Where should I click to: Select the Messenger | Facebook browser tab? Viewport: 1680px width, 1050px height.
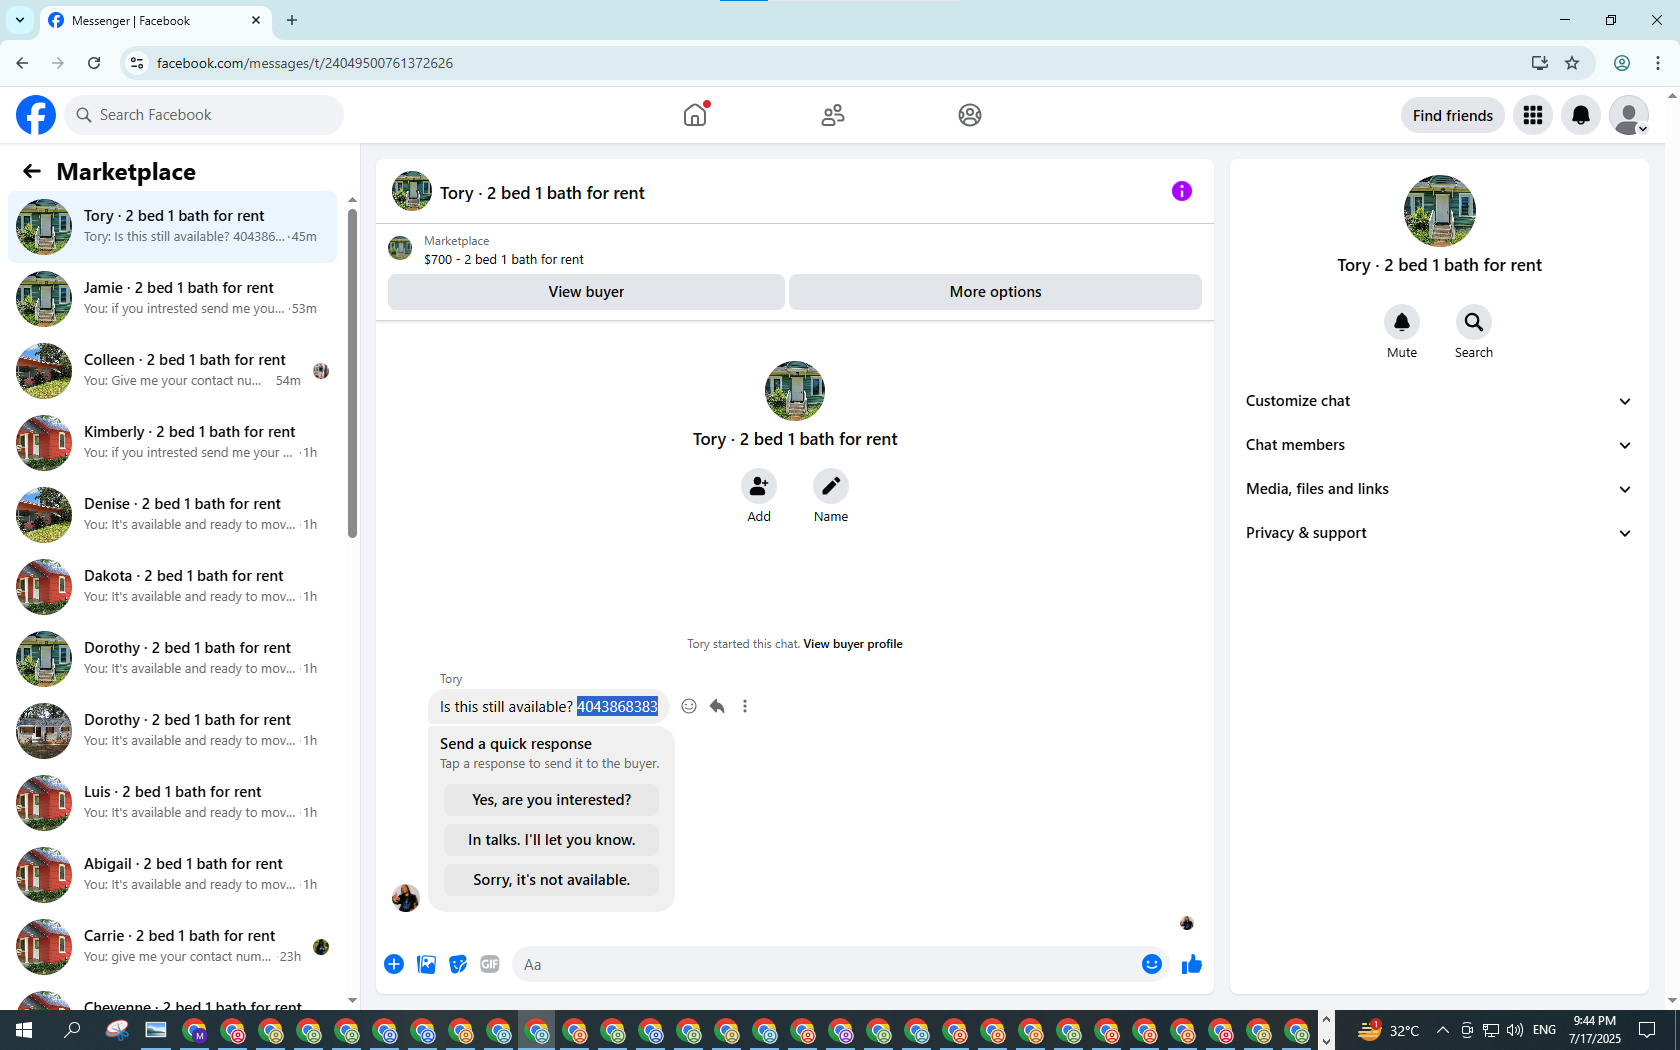pyautogui.click(x=155, y=20)
